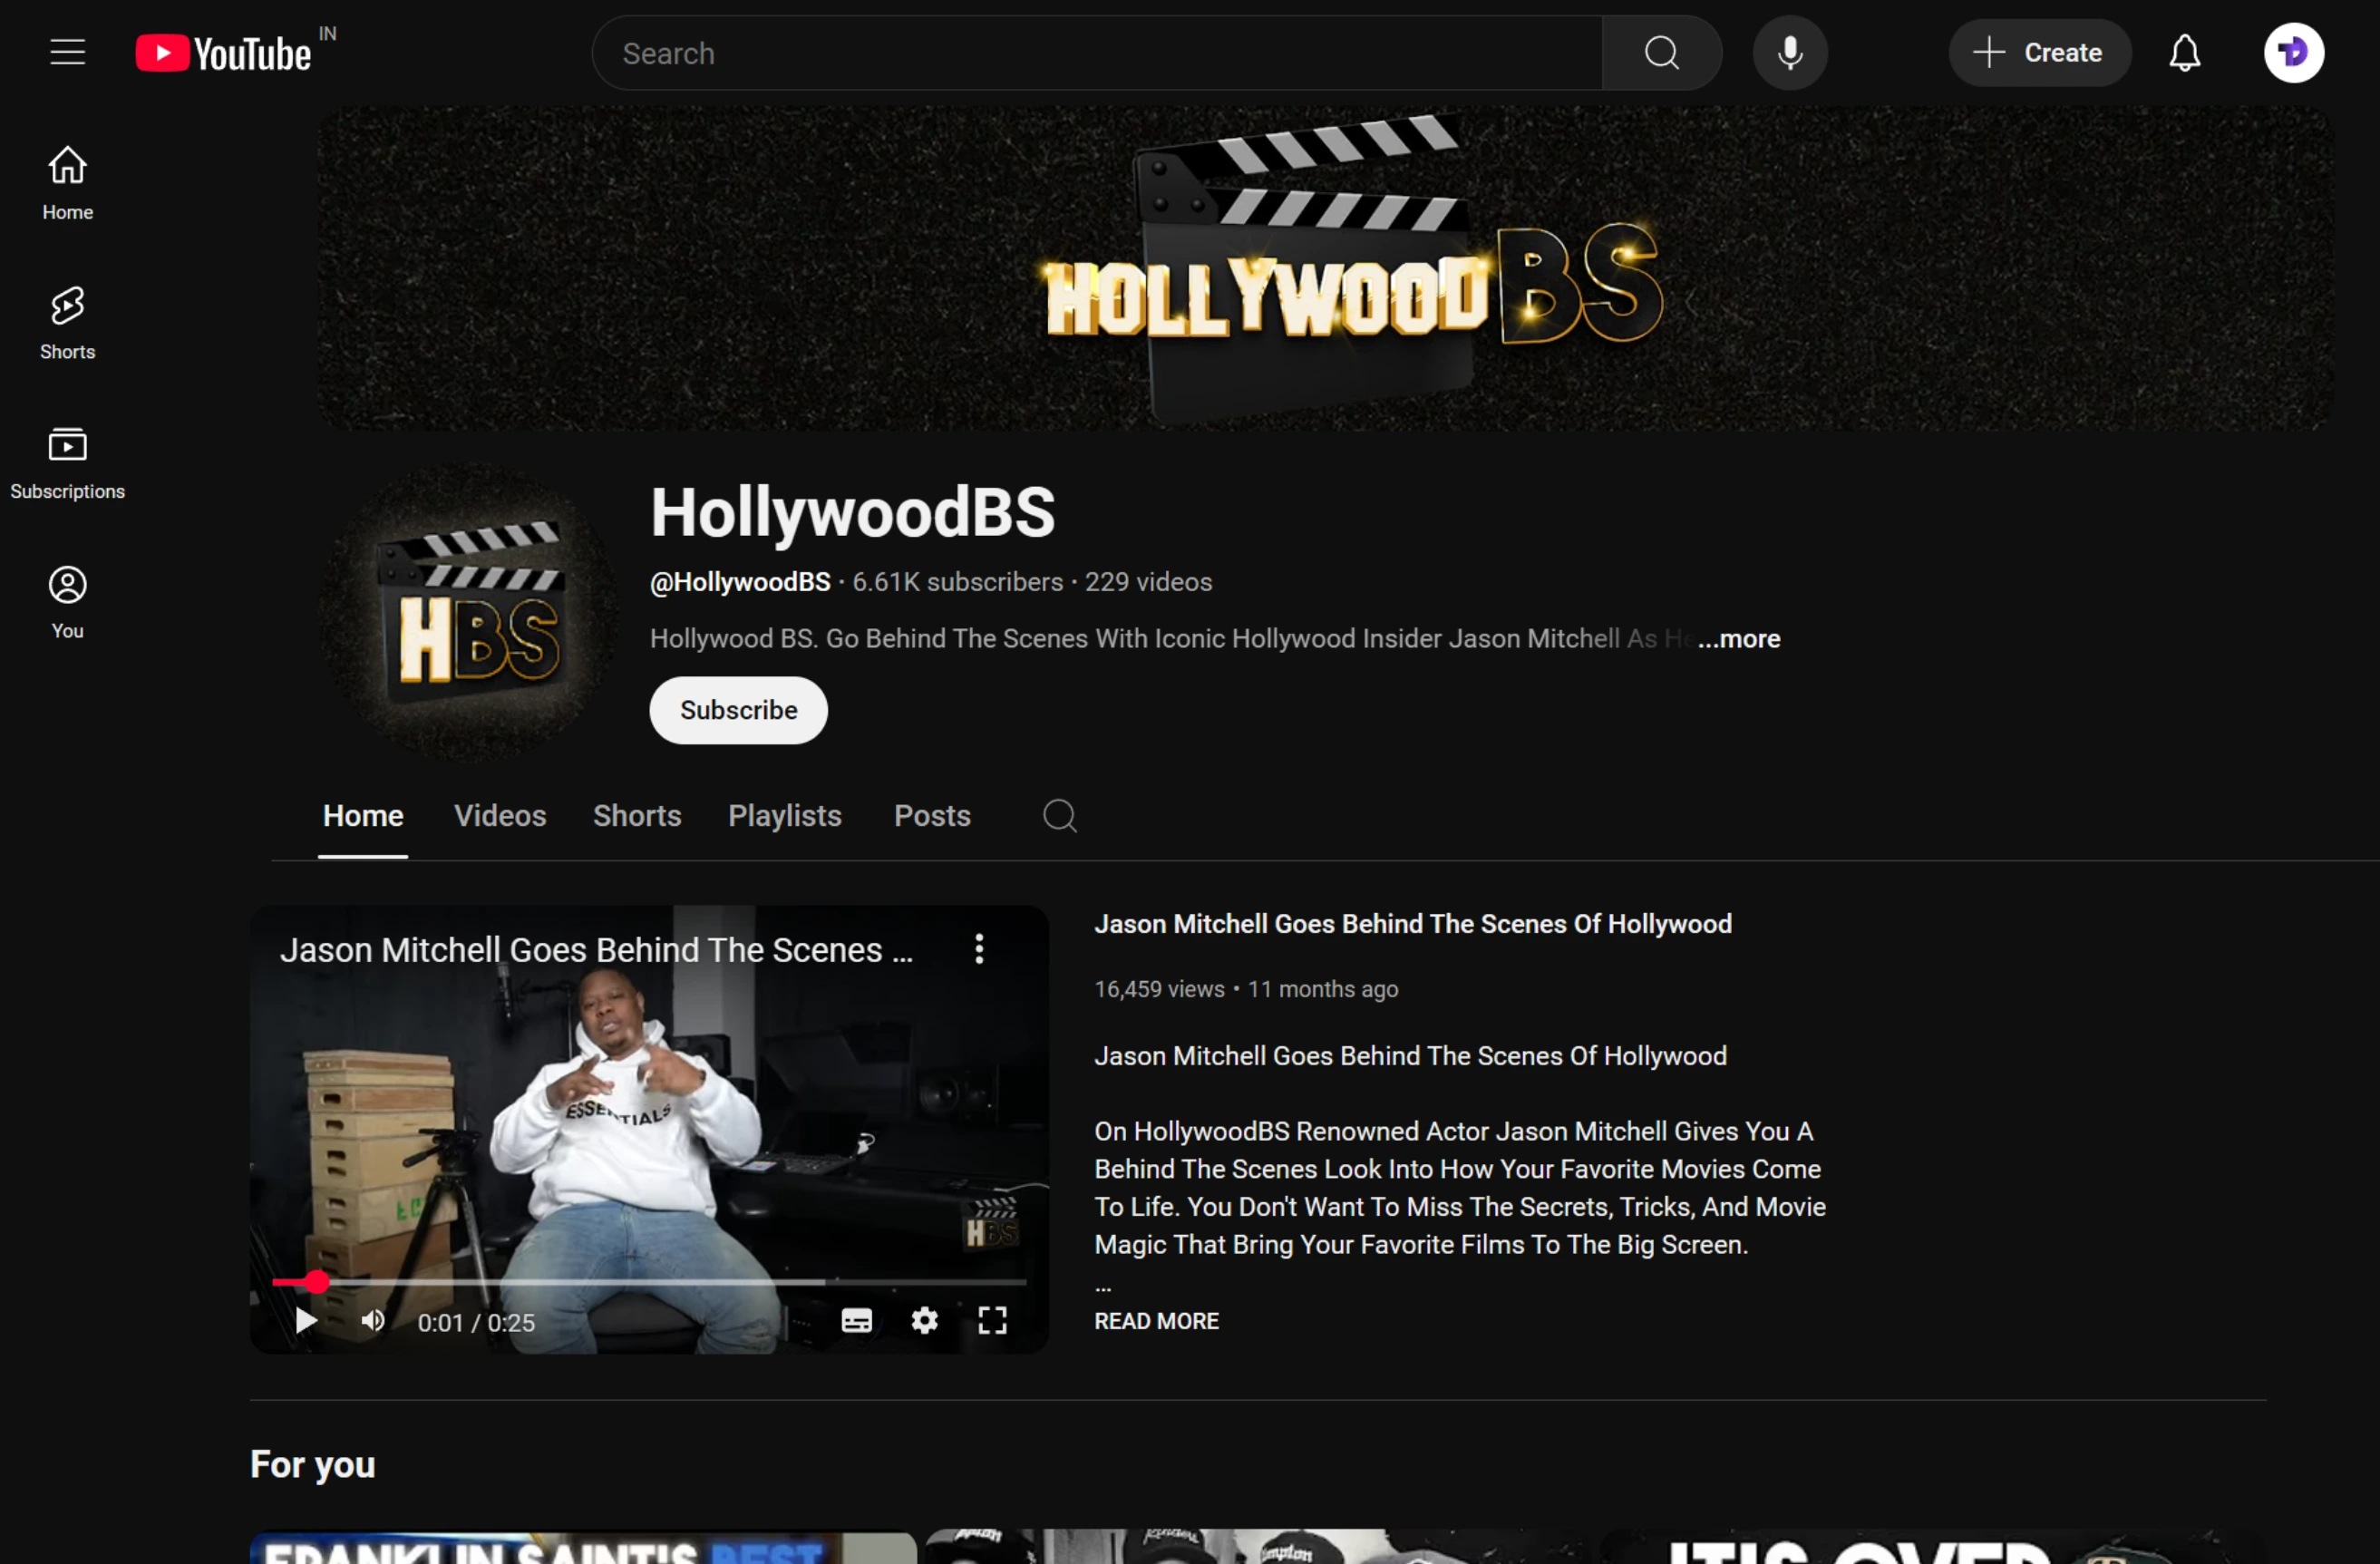Click the For you section heading

(313, 1465)
